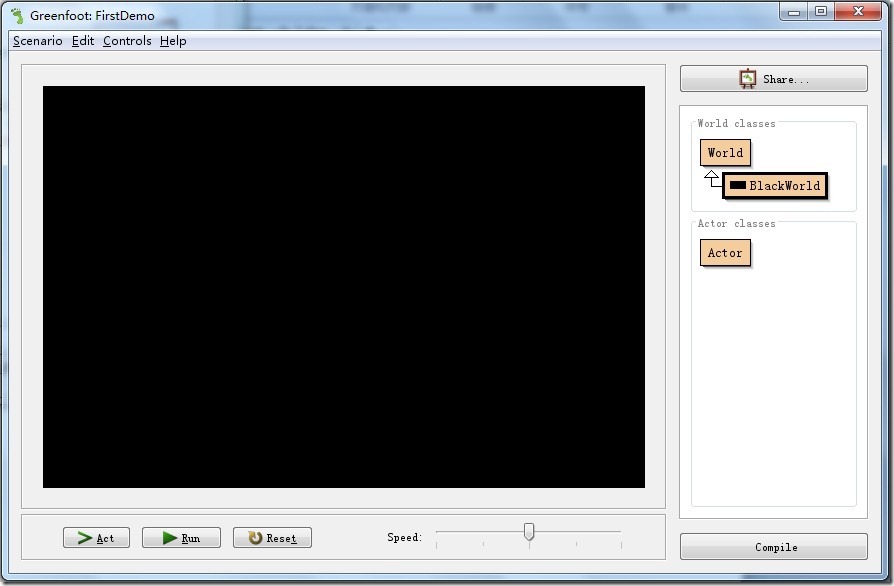The width and height of the screenshot is (894, 586).
Task: Click the Speed slider handle
Action: click(x=529, y=531)
